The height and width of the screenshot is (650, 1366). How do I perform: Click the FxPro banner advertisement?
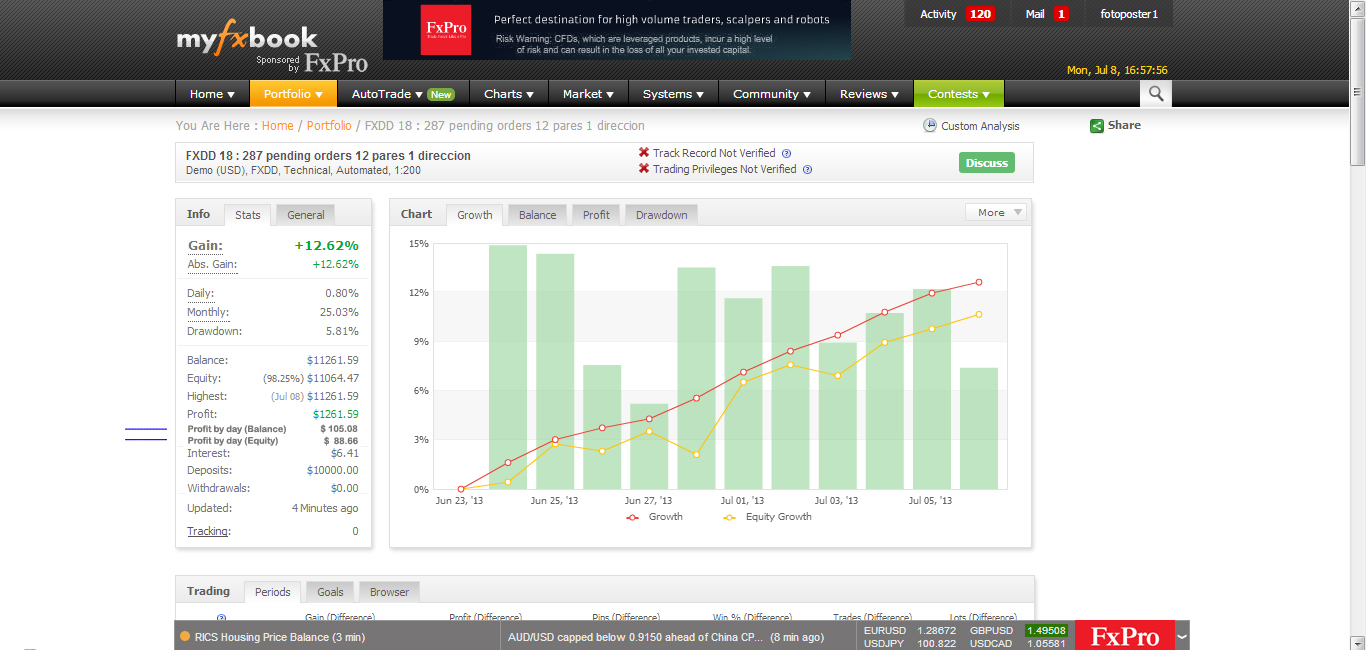click(x=617, y=30)
